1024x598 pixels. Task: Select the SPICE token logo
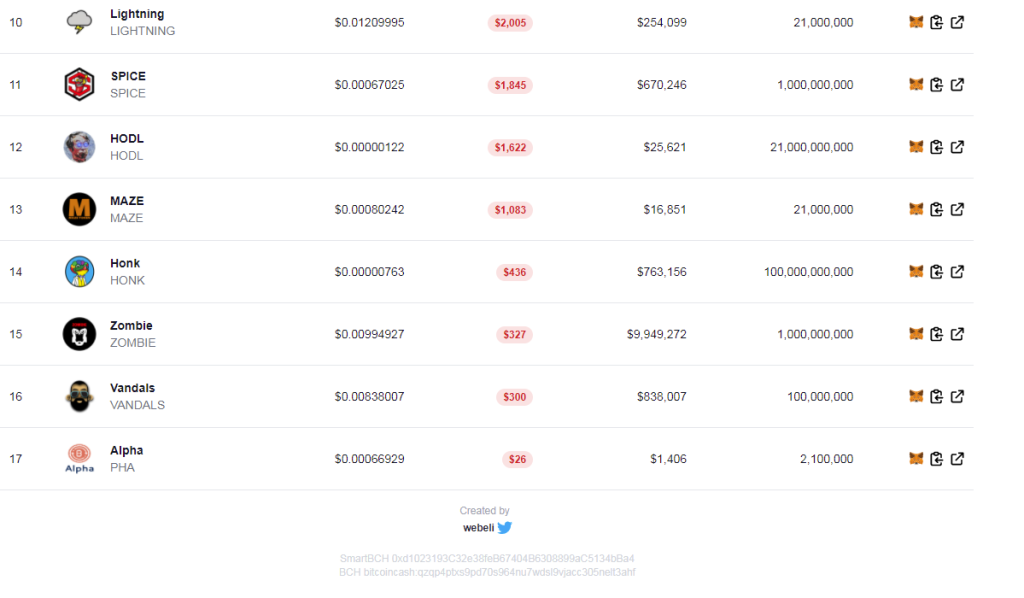(79, 84)
